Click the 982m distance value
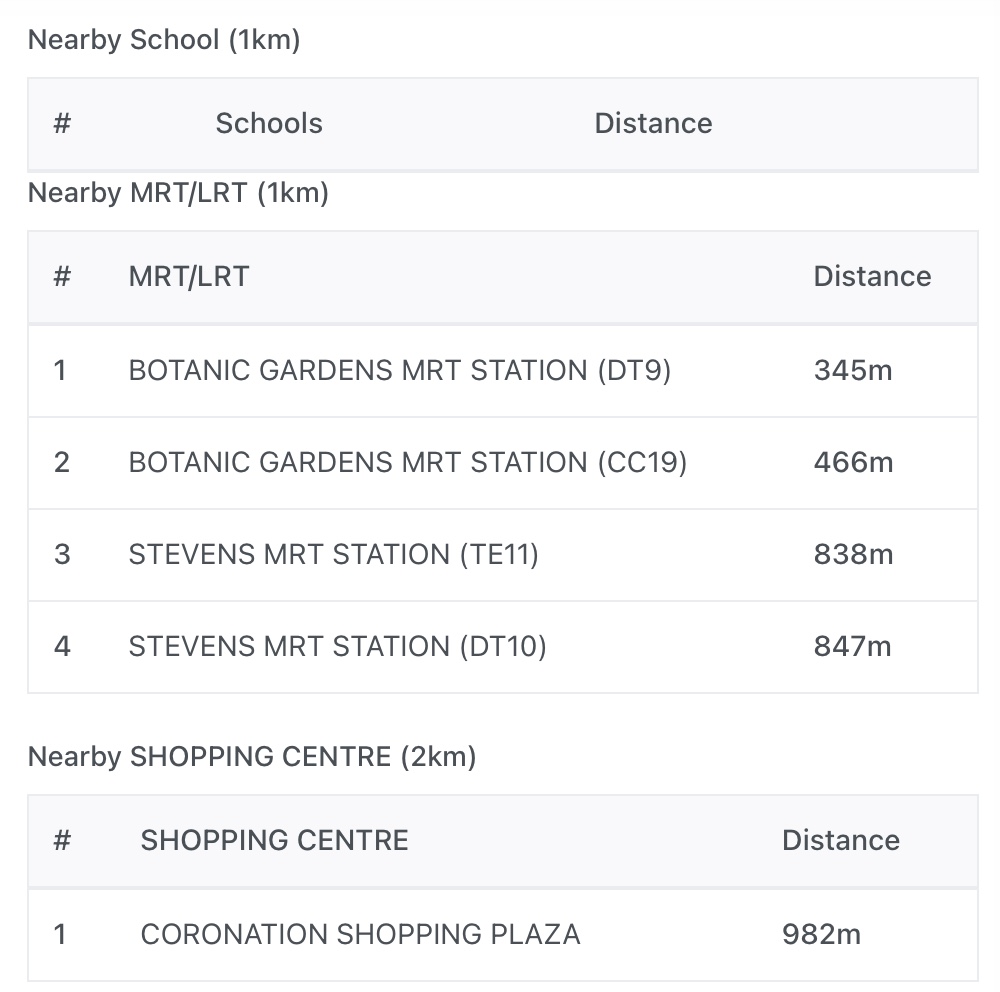The image size is (1000, 992). [x=821, y=935]
